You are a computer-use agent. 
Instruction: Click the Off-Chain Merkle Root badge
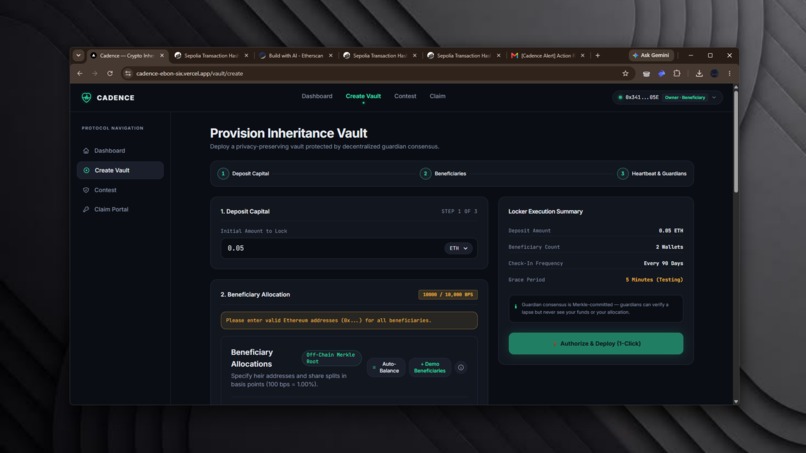[x=332, y=358]
